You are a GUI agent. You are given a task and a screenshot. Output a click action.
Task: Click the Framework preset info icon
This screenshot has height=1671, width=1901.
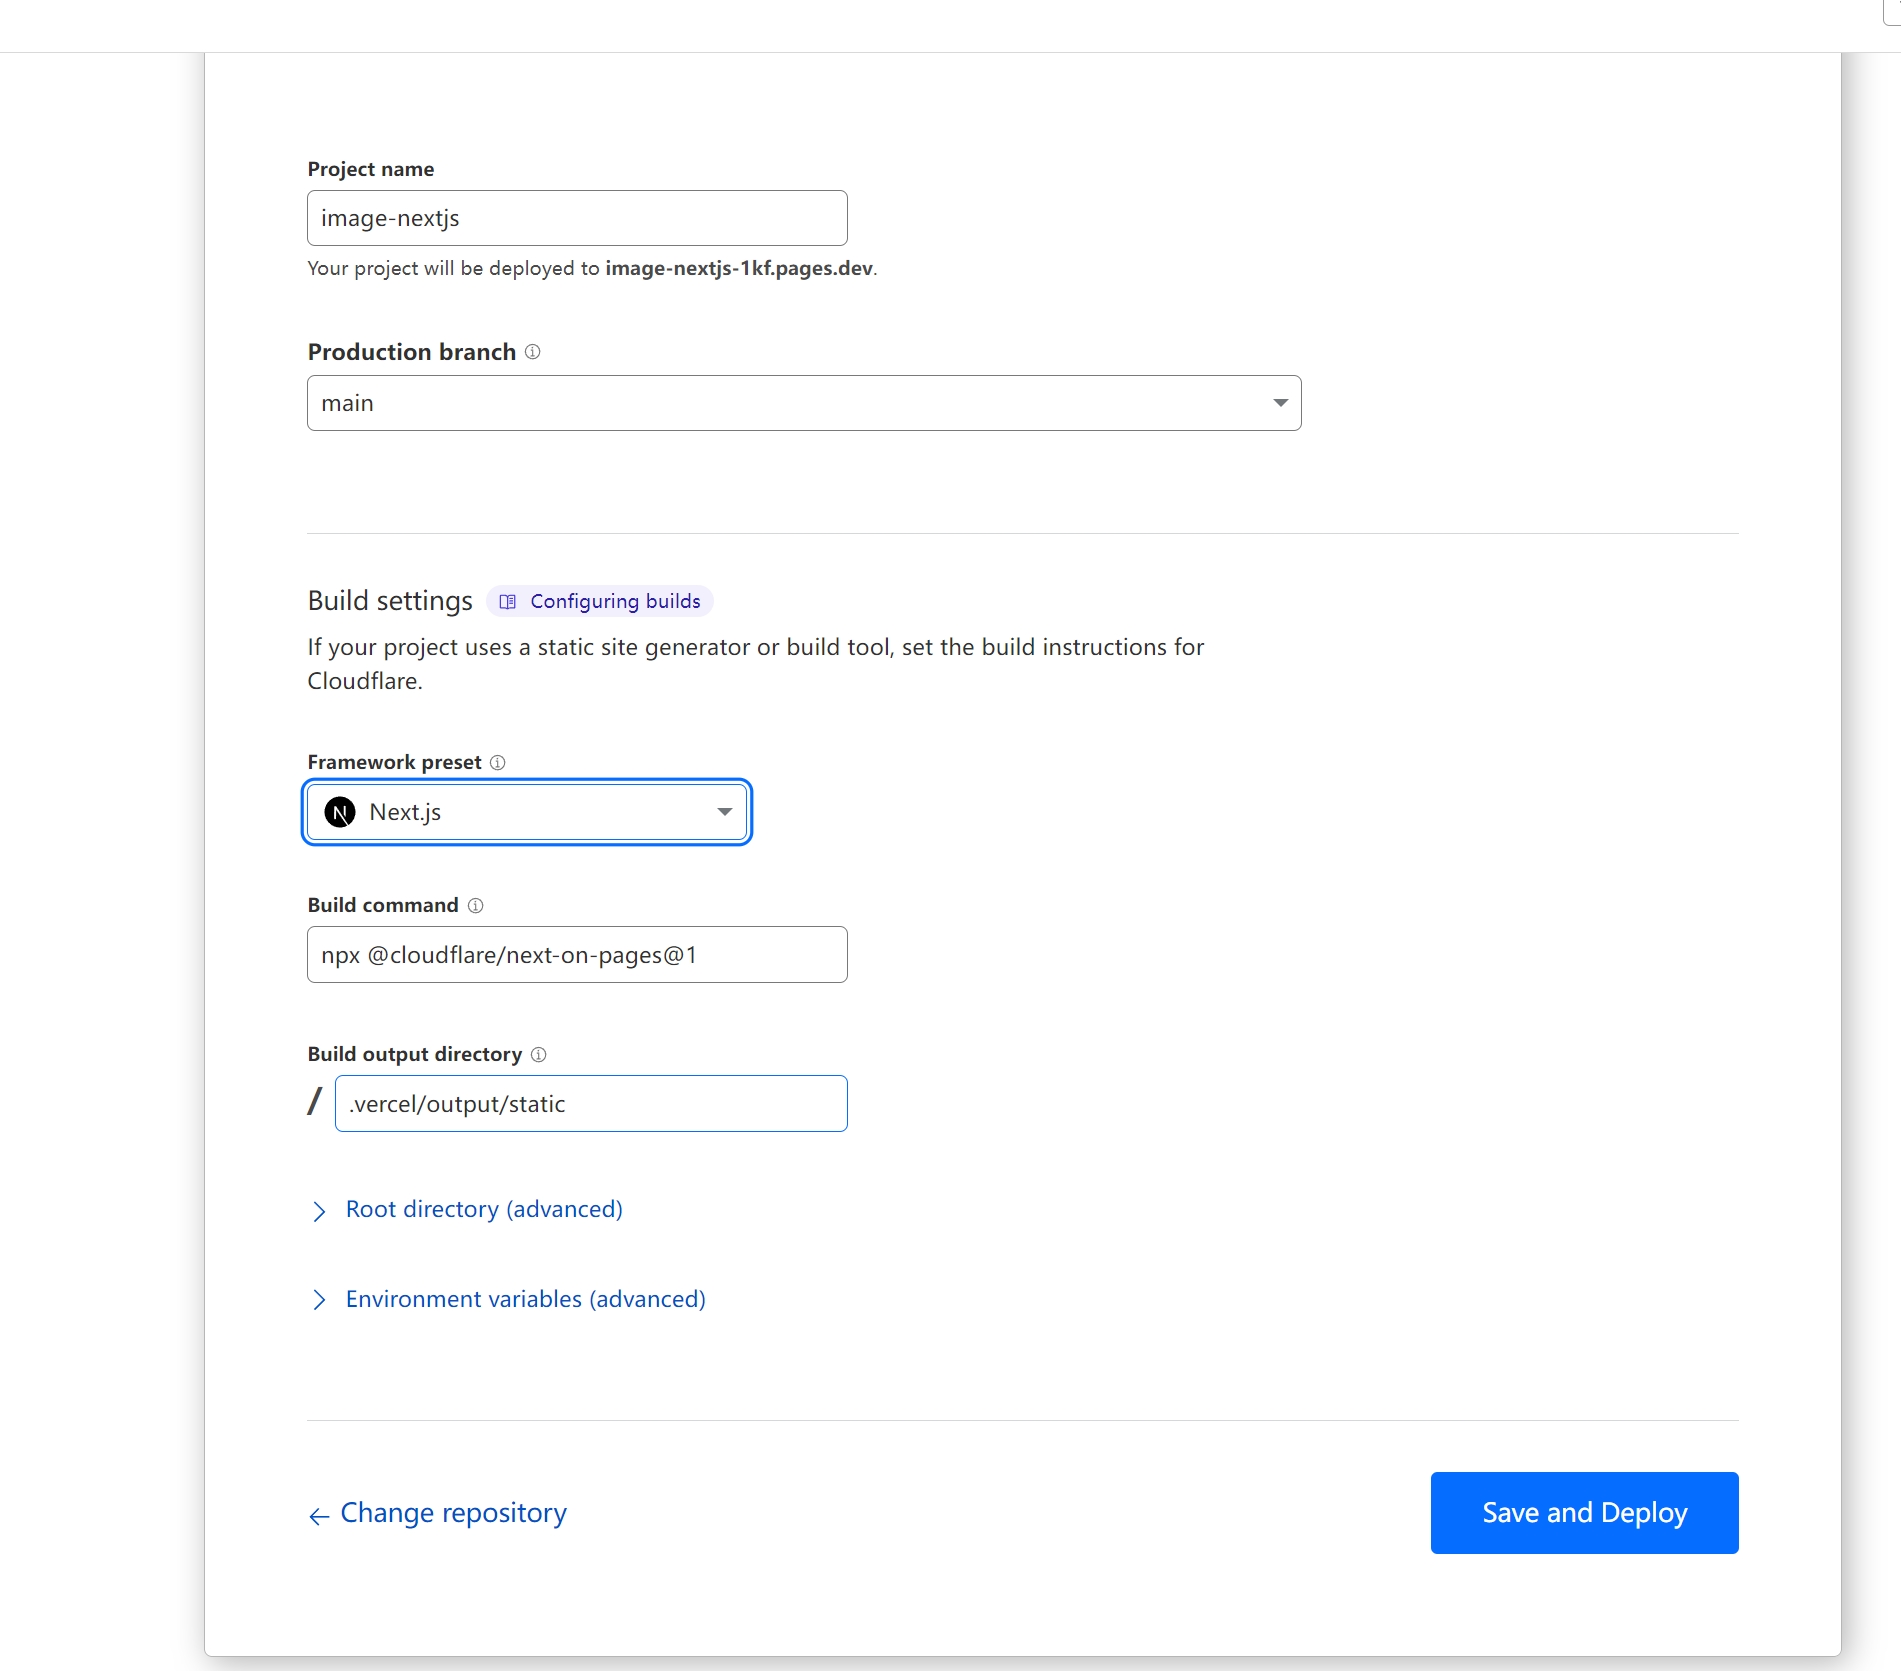(497, 763)
